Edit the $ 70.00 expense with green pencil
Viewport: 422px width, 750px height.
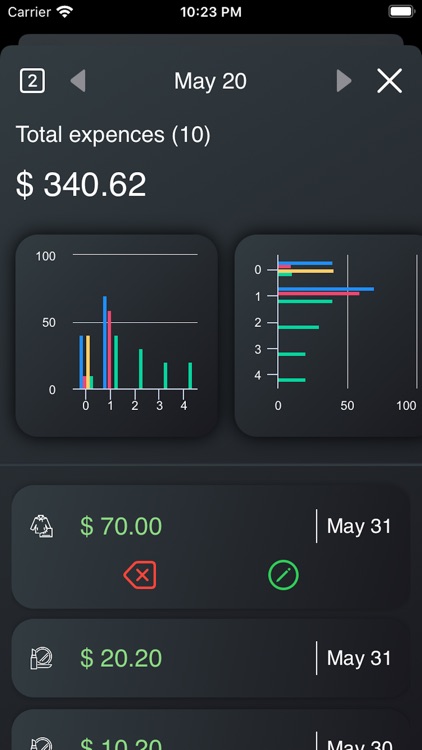coord(283,575)
